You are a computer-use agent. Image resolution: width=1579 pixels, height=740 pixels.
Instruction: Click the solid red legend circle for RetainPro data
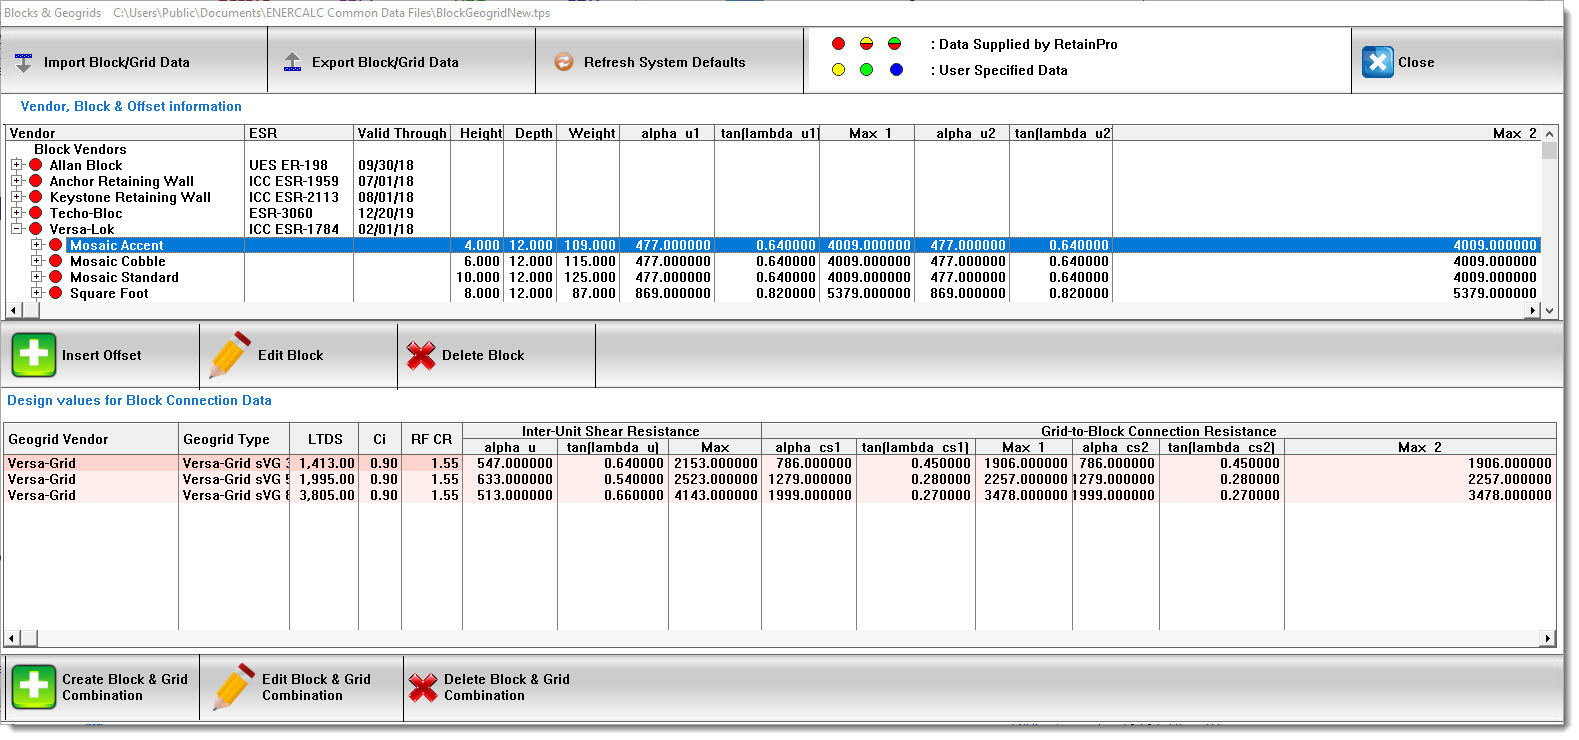point(838,44)
